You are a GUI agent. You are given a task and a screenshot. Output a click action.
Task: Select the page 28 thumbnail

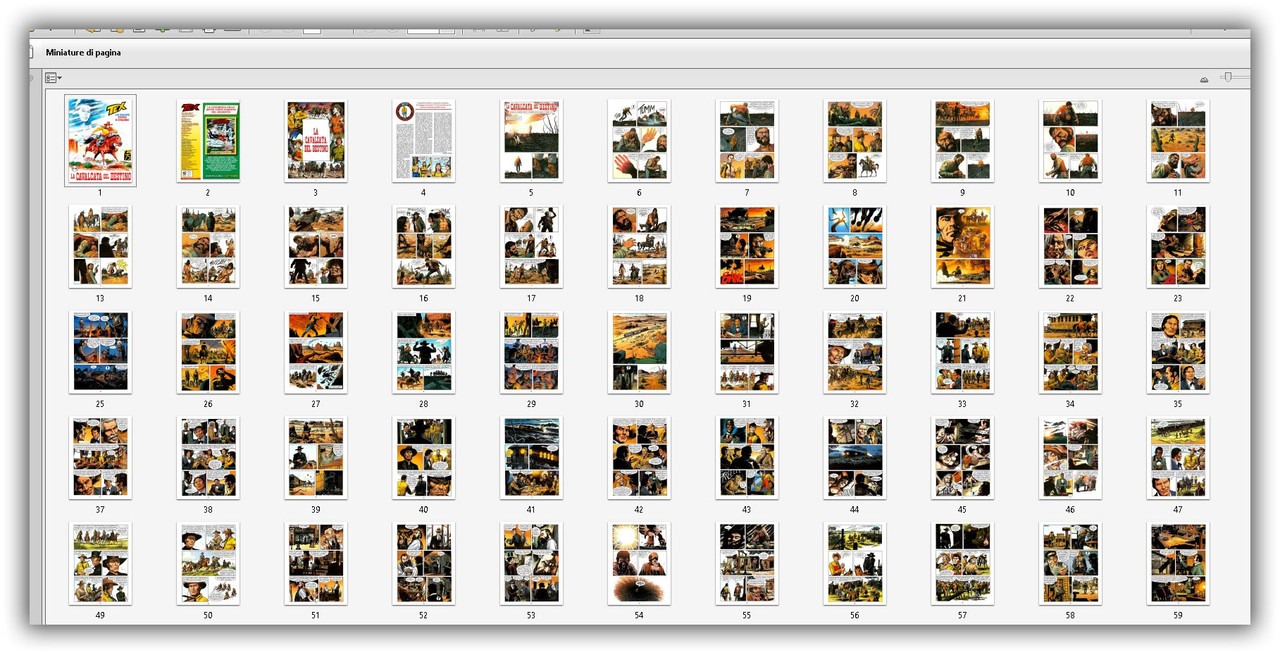[423, 352]
